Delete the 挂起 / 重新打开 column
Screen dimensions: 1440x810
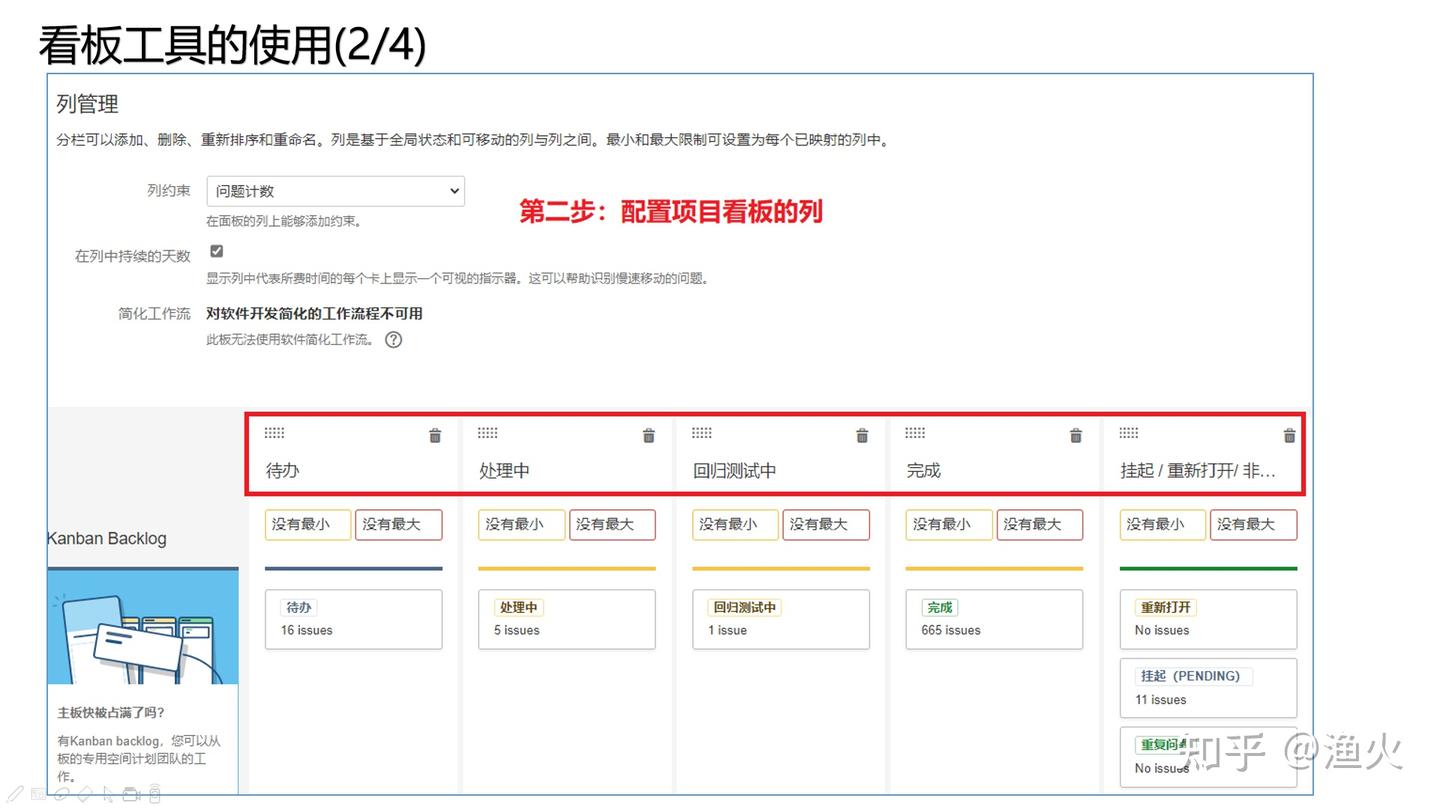[x=1289, y=435]
